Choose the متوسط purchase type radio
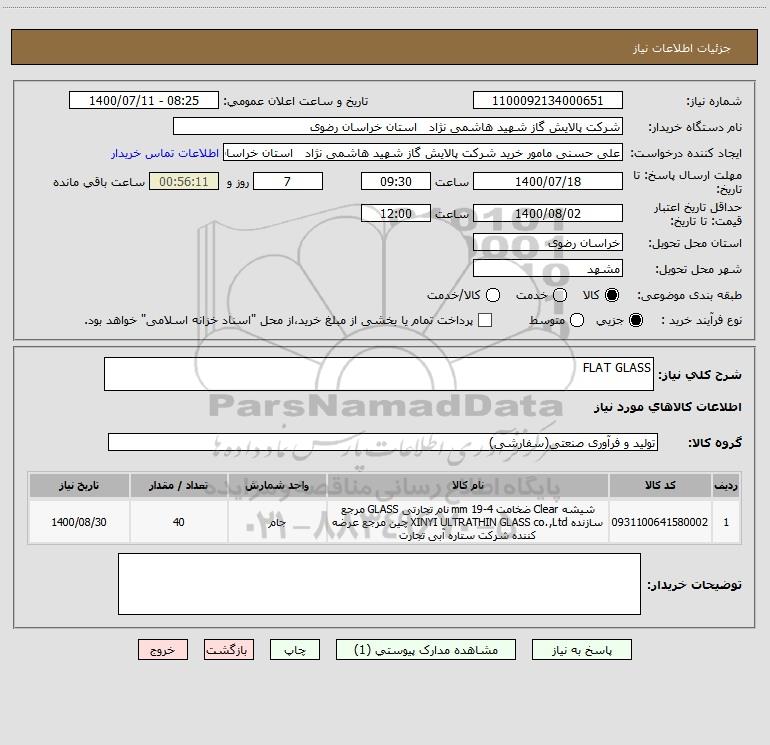This screenshot has width=770, height=745. 577,321
